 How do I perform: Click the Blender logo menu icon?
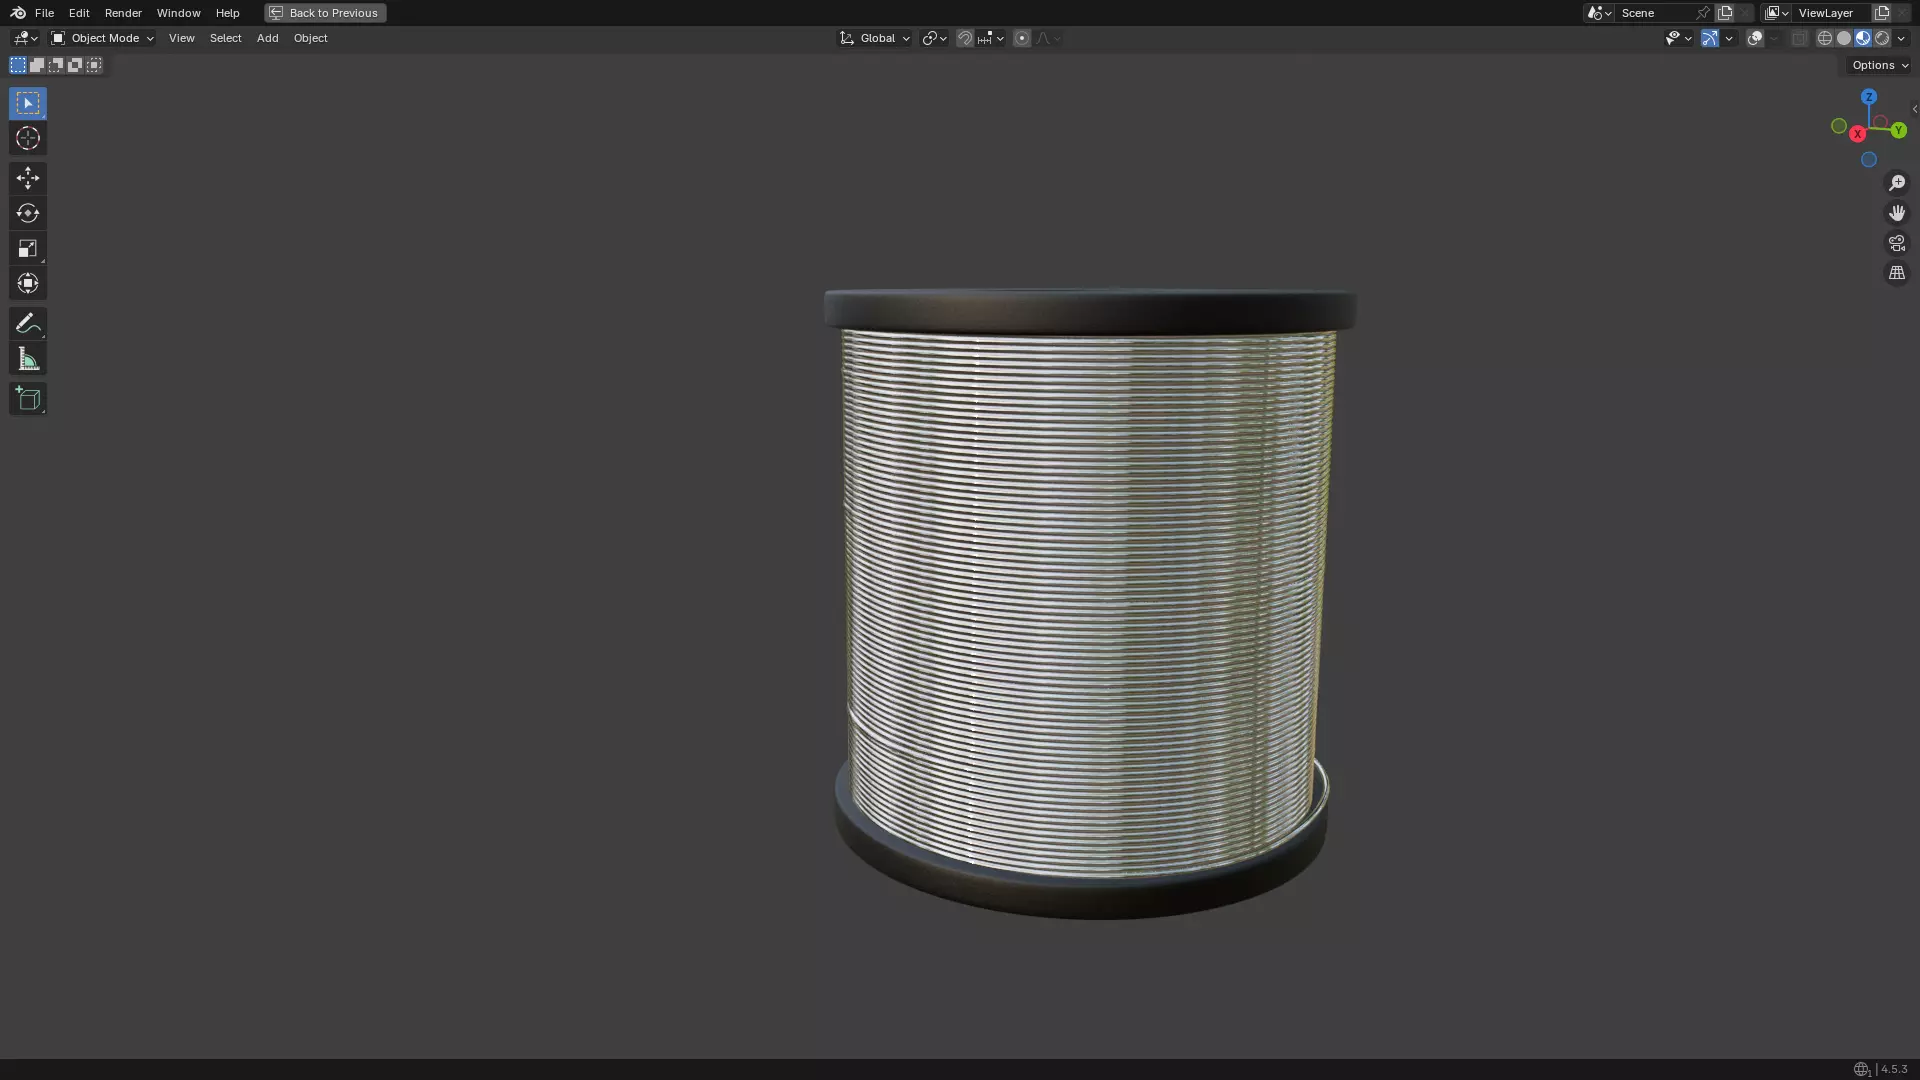pyautogui.click(x=18, y=13)
